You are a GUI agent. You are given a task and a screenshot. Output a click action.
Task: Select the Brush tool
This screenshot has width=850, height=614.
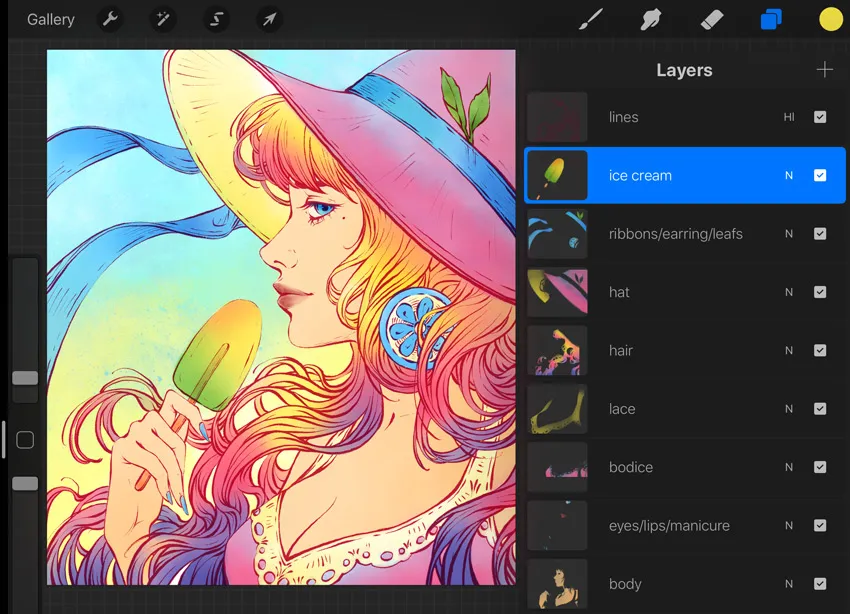point(590,20)
